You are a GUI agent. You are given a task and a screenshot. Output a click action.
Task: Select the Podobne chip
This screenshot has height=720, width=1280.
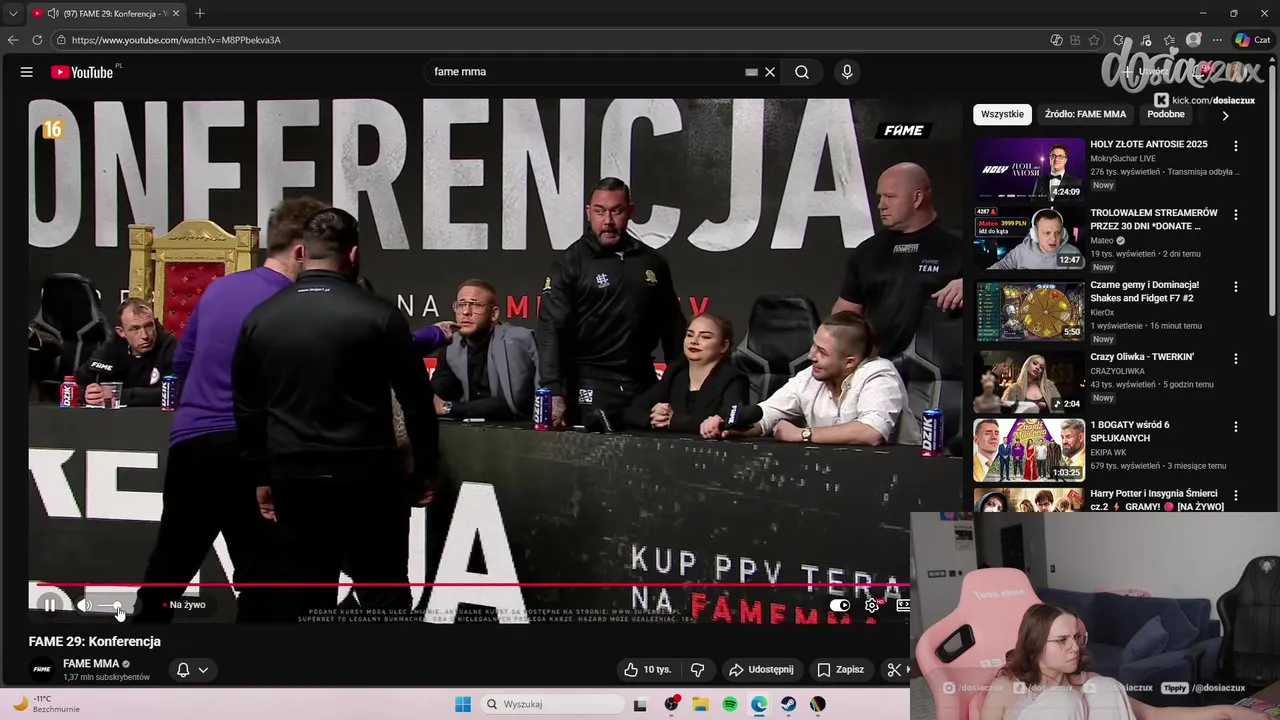click(x=1166, y=114)
